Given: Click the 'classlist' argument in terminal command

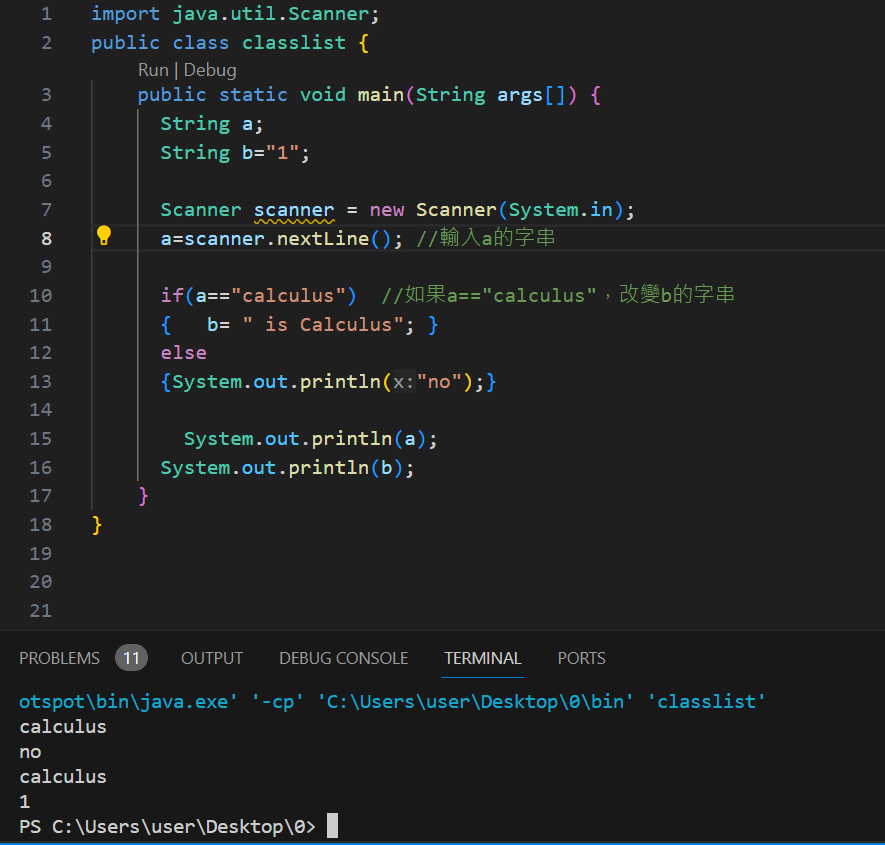Looking at the screenshot, I should click(x=707, y=702).
